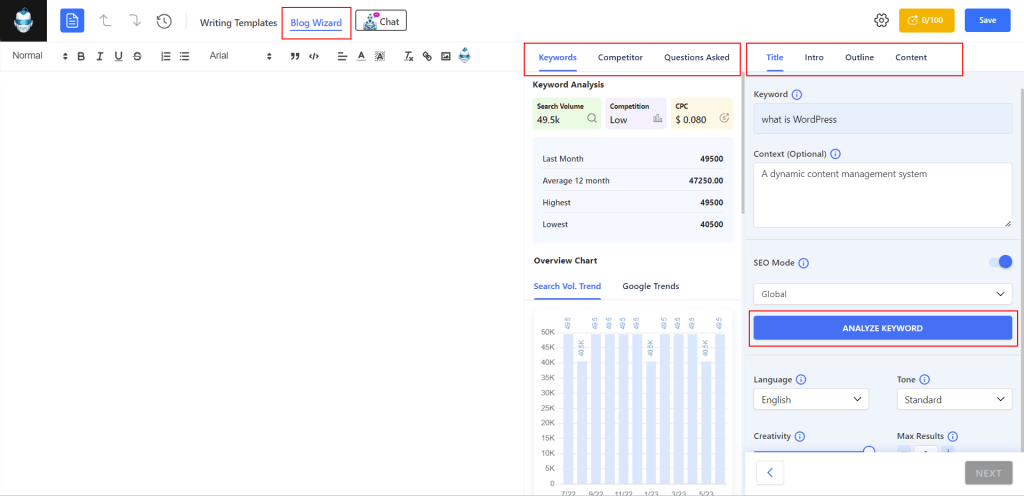The image size is (1024, 496).
Task: Open the text alignment option
Action: pyautogui.click(x=342, y=57)
